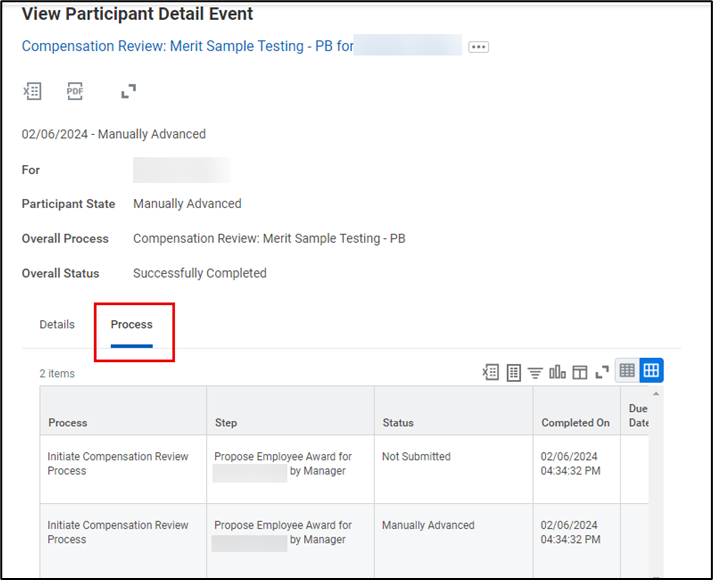Open the table filter icon
Viewport: 713px width, 580px height.
[535, 372]
